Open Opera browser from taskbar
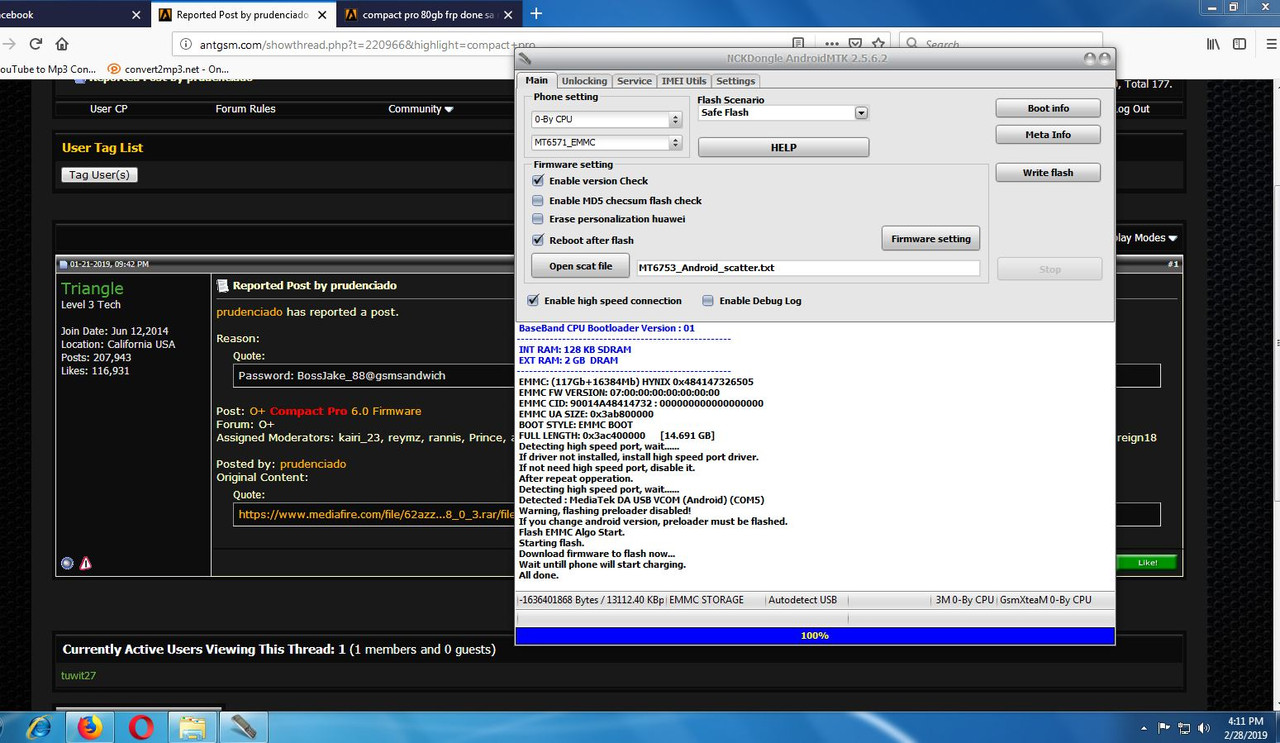This screenshot has width=1280, height=743. click(141, 727)
